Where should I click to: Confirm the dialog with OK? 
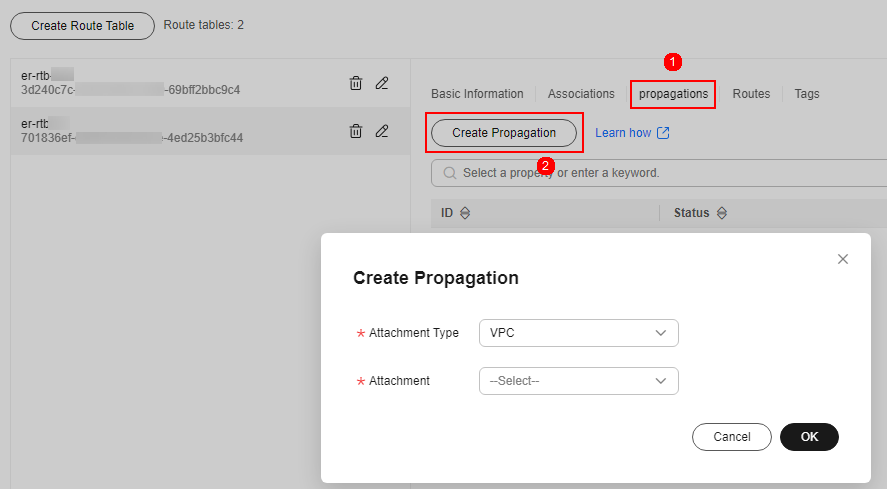(809, 437)
